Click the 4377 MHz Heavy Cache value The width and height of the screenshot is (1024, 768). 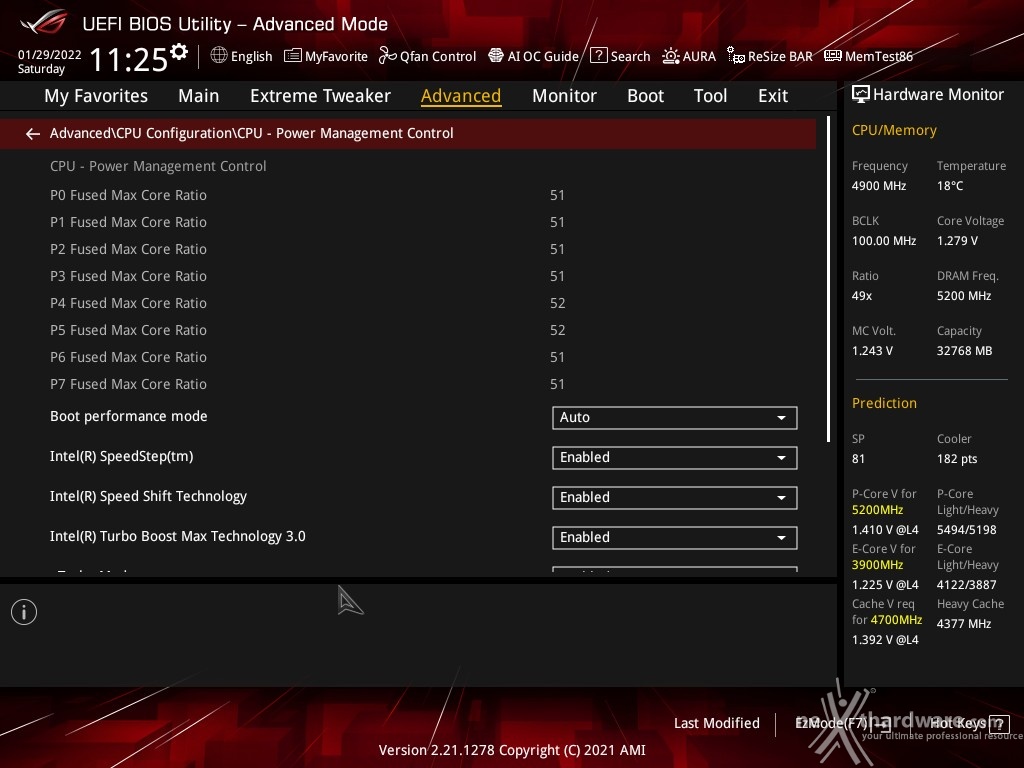coord(964,624)
